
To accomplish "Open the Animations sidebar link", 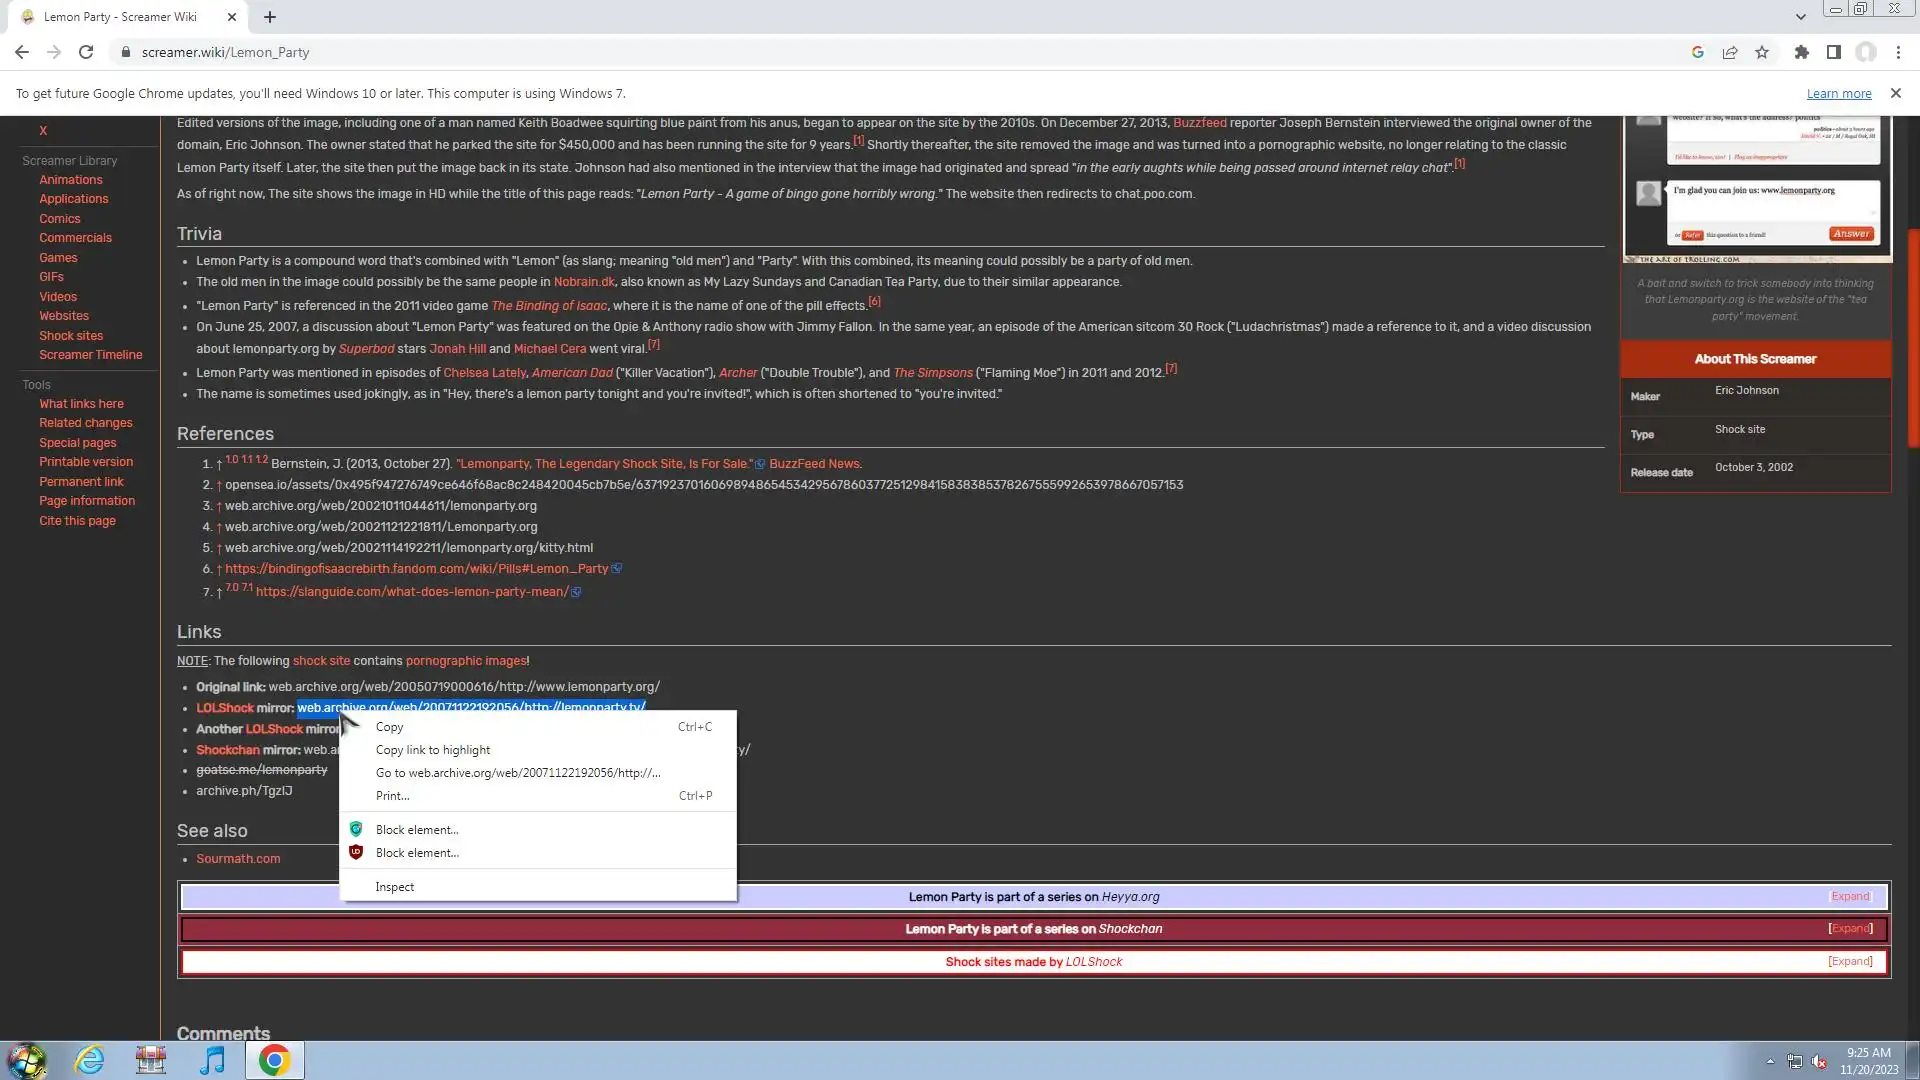I will point(70,180).
